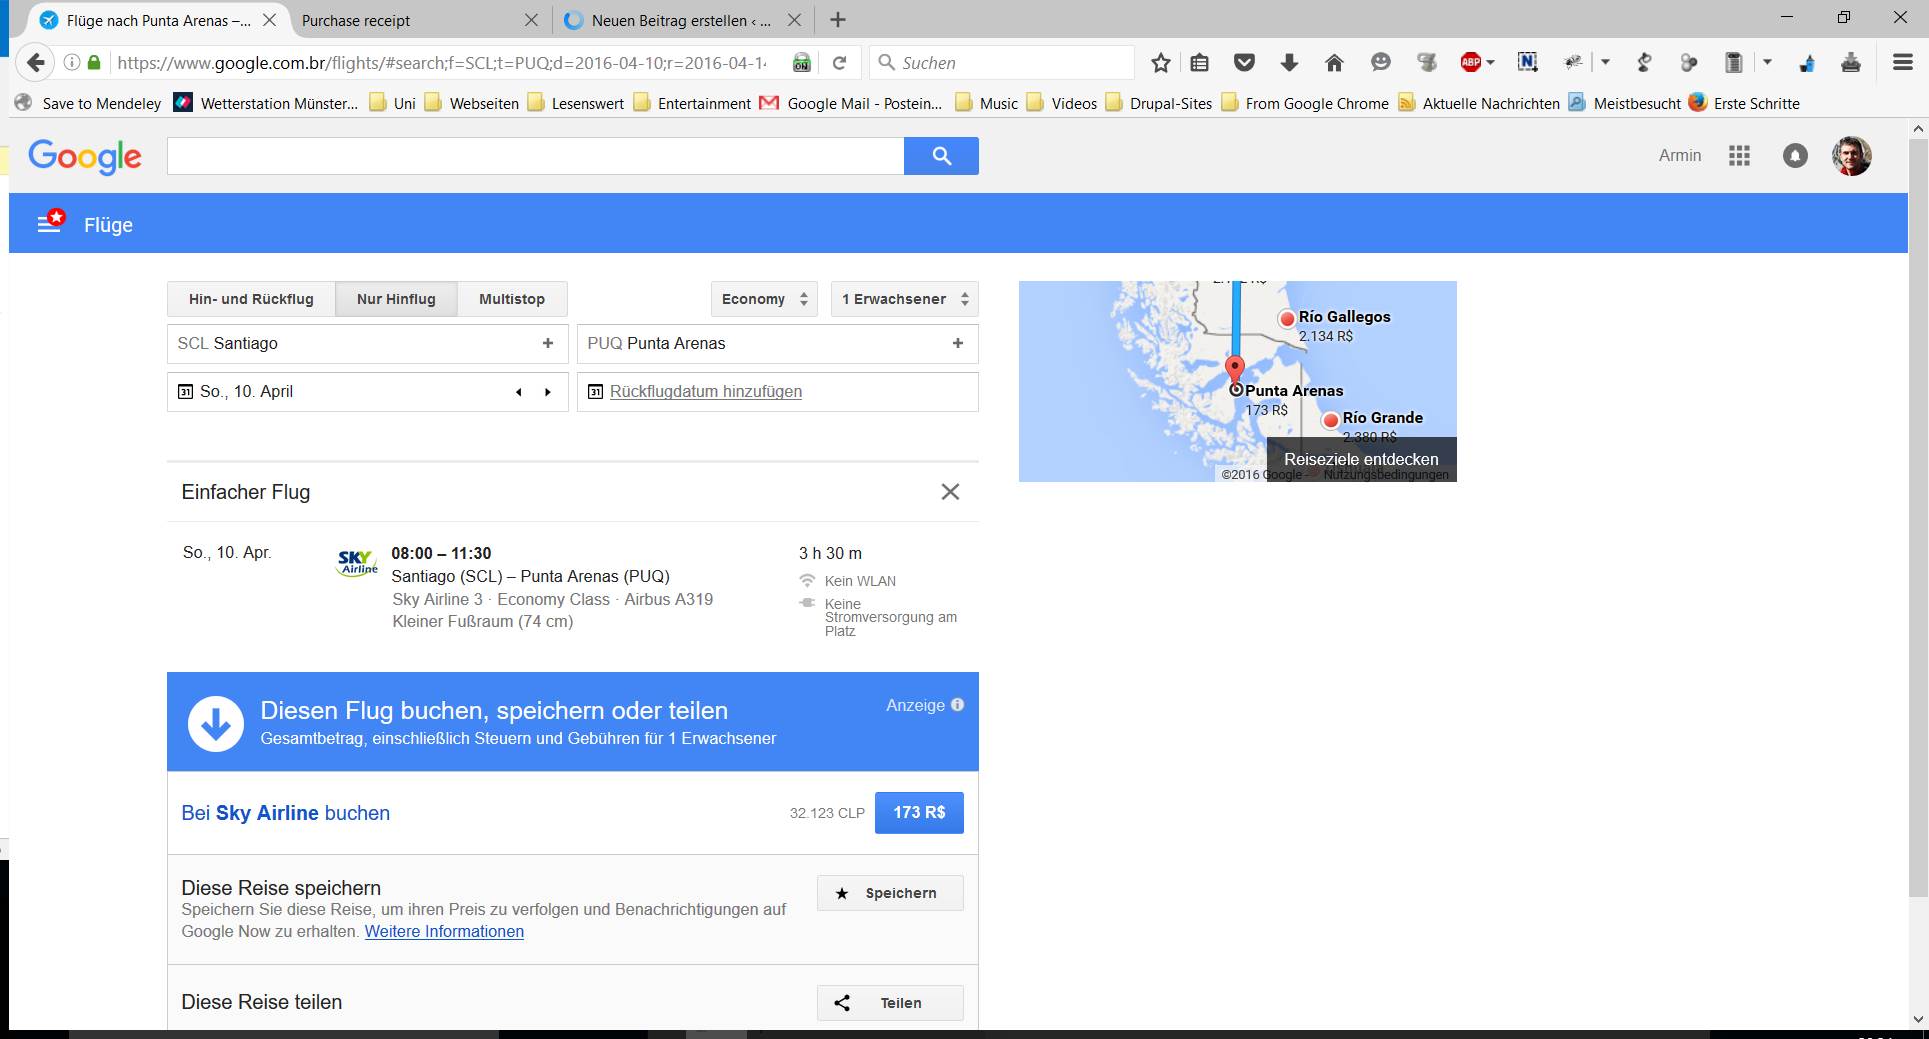Click the clipboard notes extension icon

(1734, 63)
